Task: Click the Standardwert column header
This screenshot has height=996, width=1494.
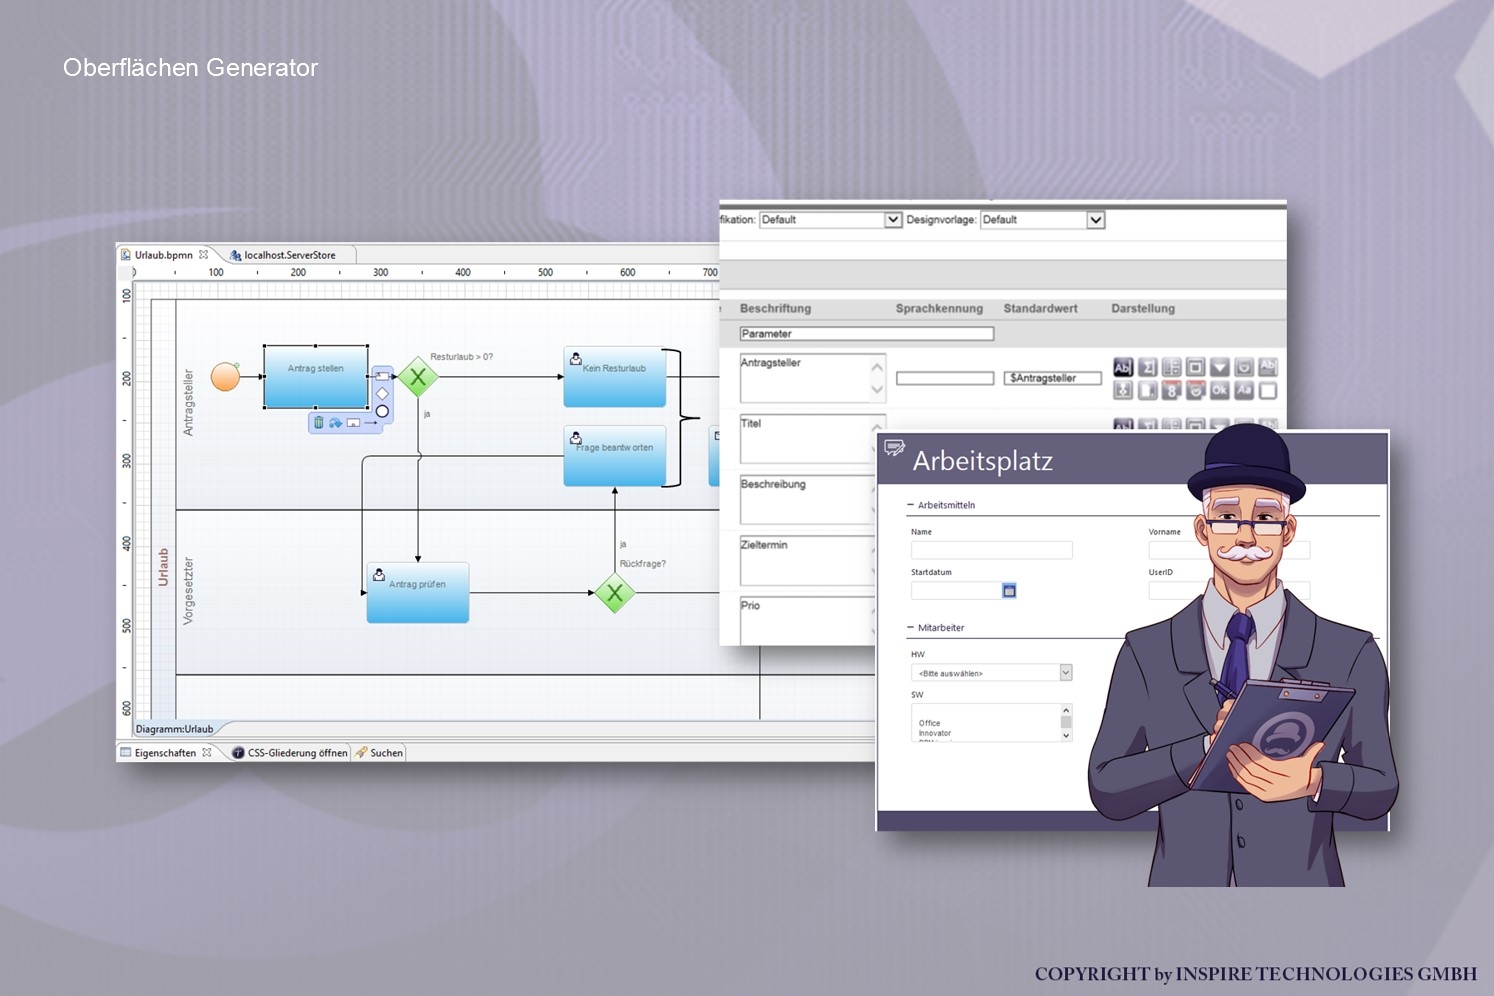Action: [1040, 309]
